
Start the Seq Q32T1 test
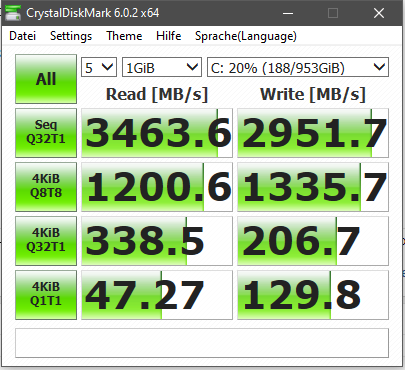46,133
